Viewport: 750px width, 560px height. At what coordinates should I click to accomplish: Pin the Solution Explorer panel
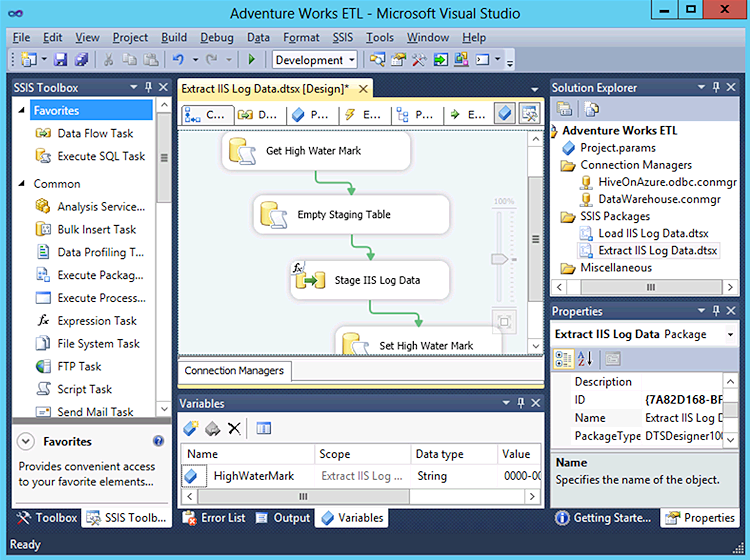tap(716, 87)
